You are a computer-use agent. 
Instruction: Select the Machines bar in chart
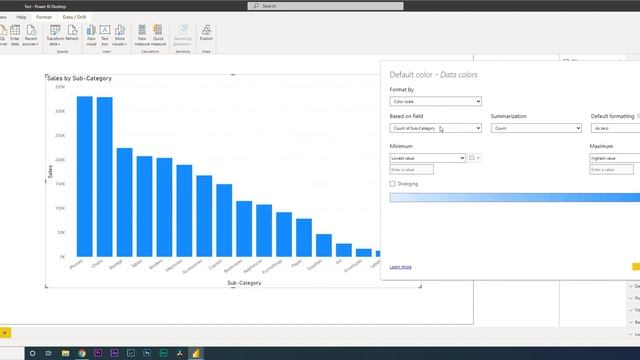point(184,211)
